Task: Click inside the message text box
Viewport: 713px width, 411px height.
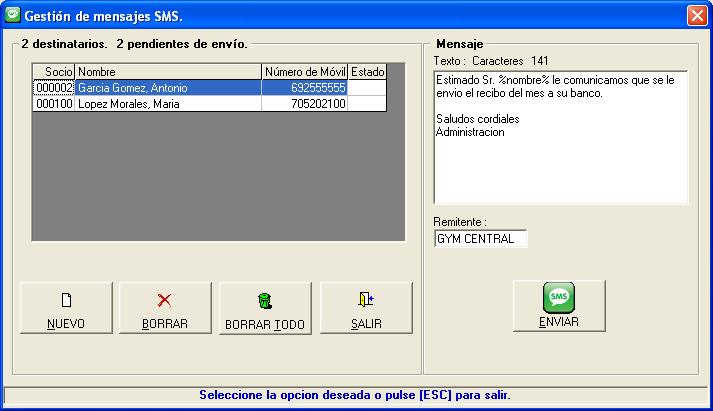Action: [561, 137]
